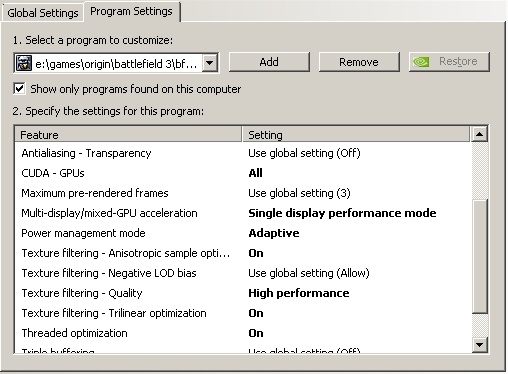Image resolution: width=508 pixels, height=374 pixels.
Task: Select the CUDA - GPUs feature row
Action: click(x=243, y=173)
